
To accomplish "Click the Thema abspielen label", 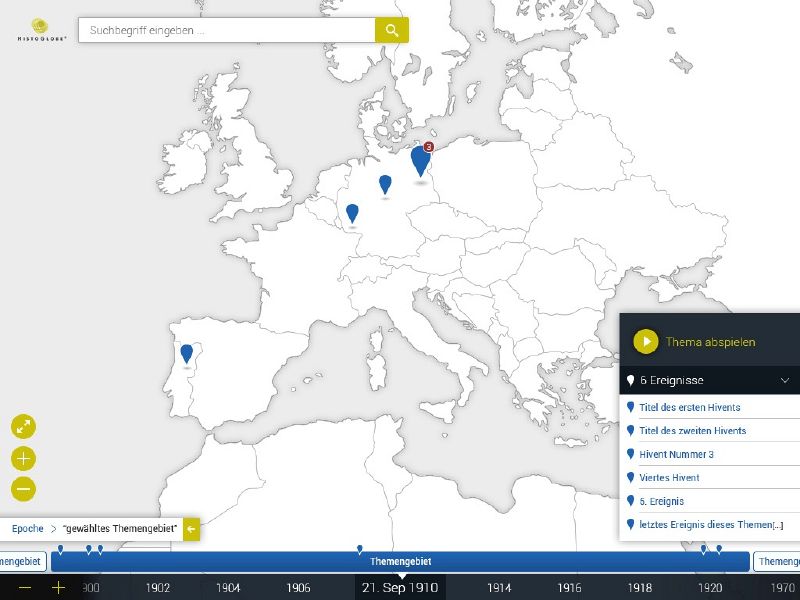I will (x=710, y=342).
